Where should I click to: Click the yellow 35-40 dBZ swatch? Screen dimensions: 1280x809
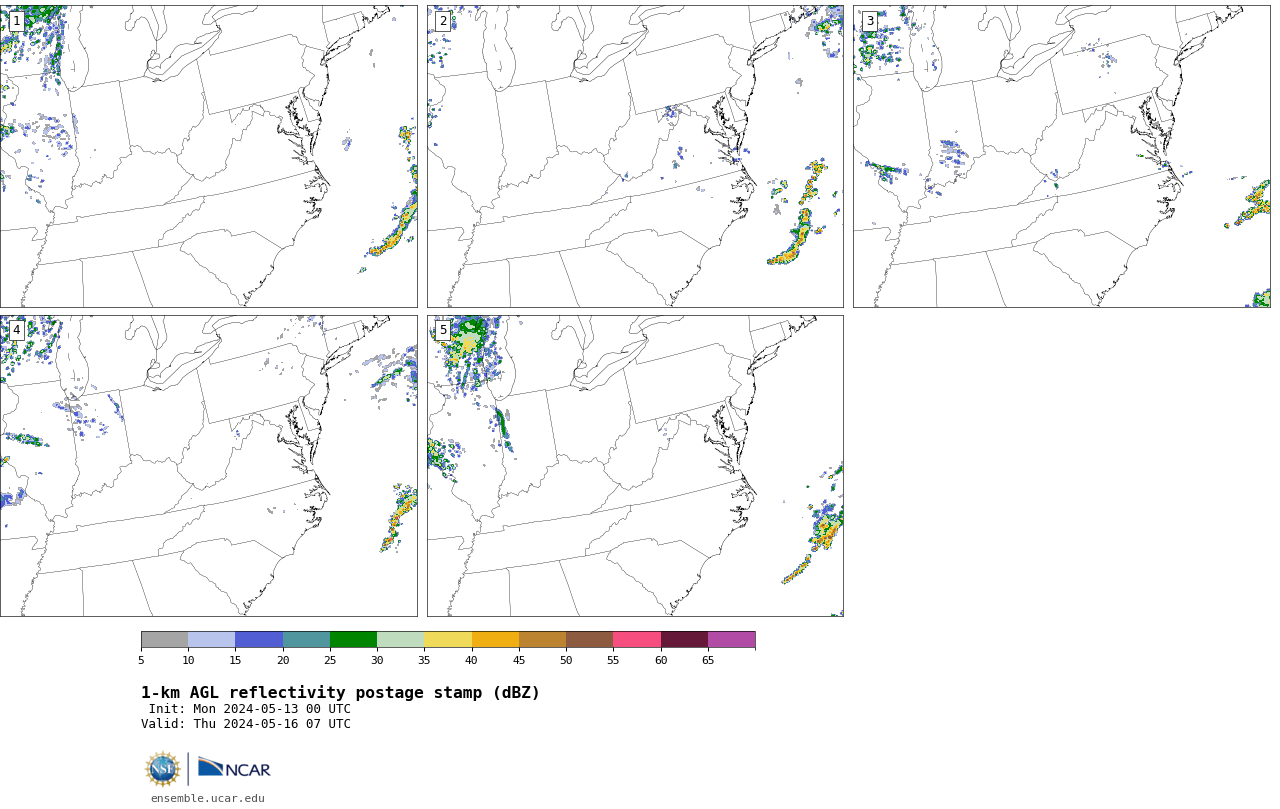pyautogui.click(x=448, y=640)
